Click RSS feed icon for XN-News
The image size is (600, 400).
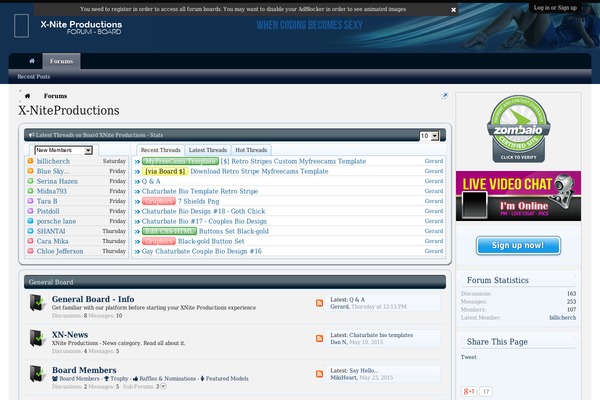pyautogui.click(x=320, y=338)
